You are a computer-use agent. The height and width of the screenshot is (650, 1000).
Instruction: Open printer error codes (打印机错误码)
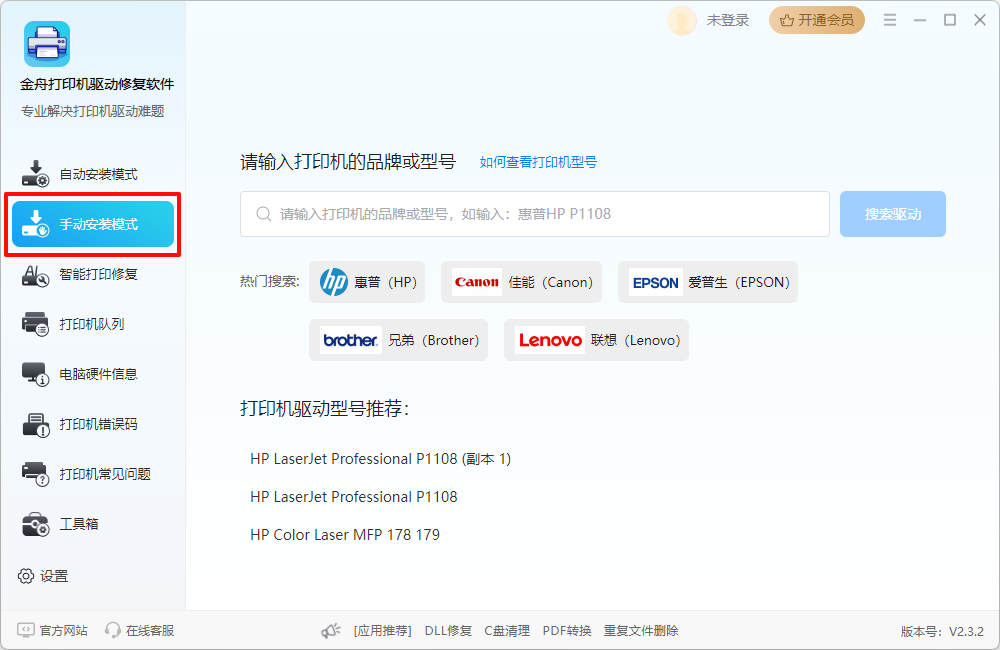coord(97,424)
